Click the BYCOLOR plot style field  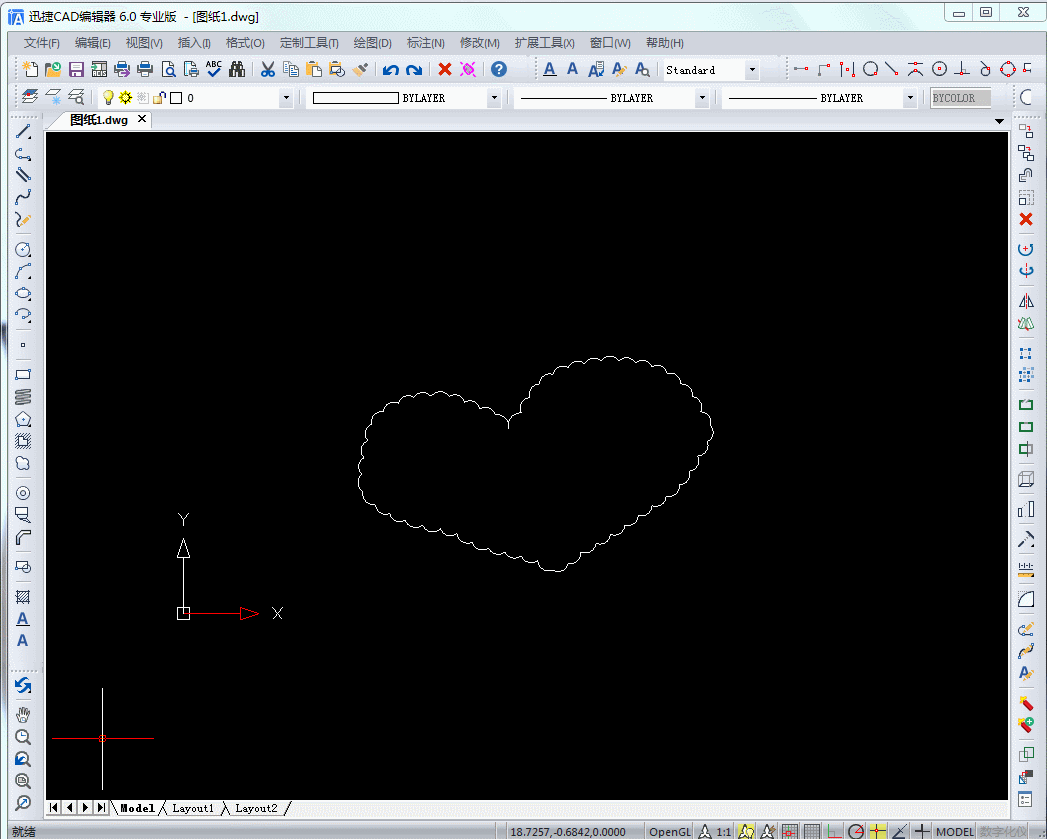(x=960, y=98)
